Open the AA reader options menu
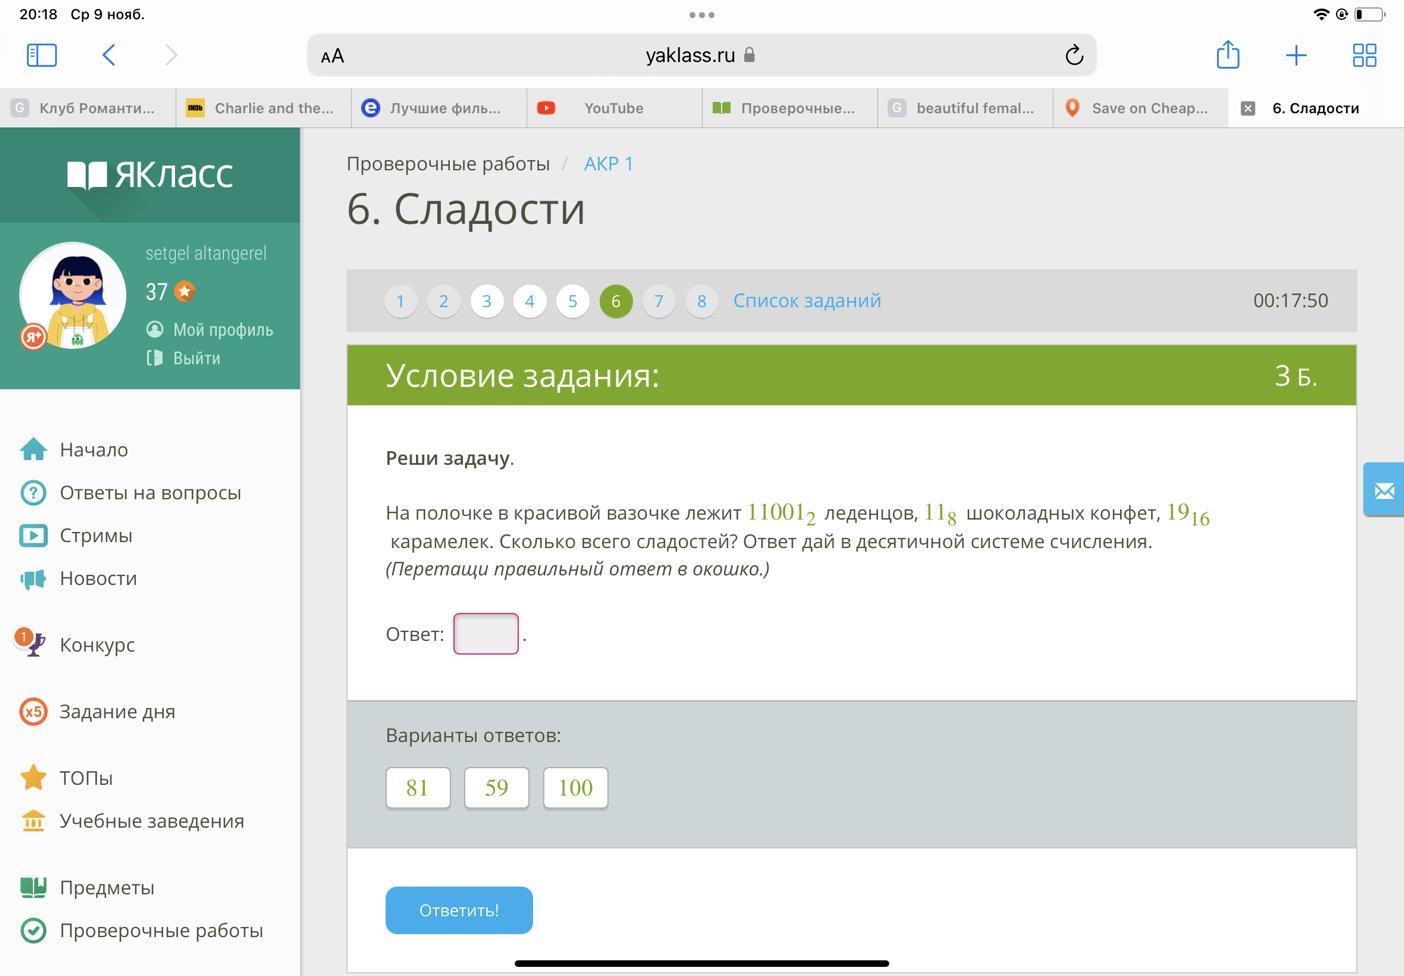1404x976 pixels. 333,56
